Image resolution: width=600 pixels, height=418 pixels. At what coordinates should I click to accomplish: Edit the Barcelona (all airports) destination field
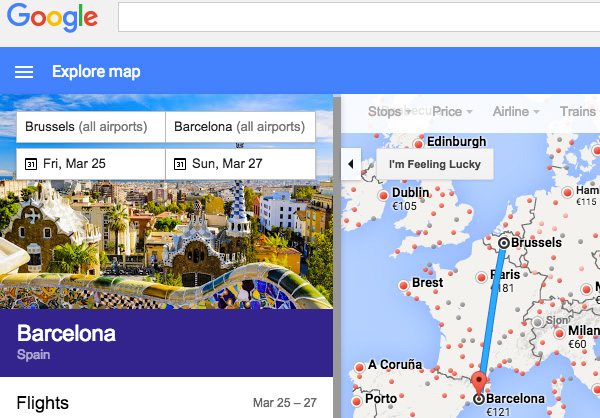click(x=240, y=127)
